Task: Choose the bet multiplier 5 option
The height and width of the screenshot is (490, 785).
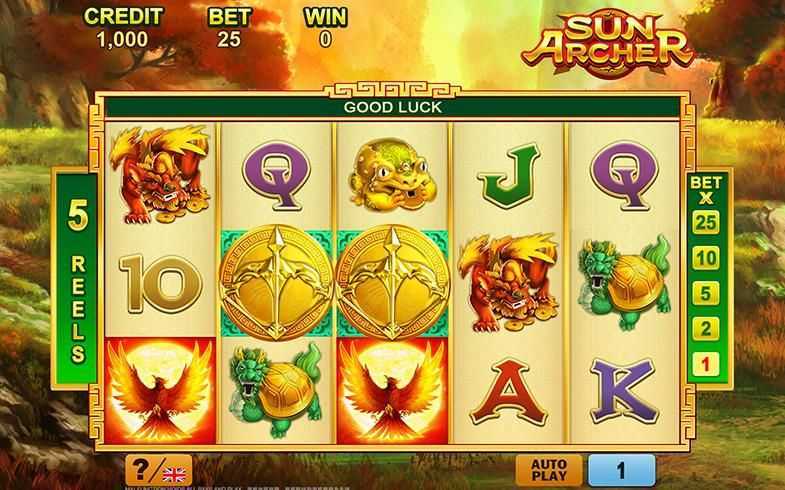Action: pyautogui.click(x=705, y=293)
